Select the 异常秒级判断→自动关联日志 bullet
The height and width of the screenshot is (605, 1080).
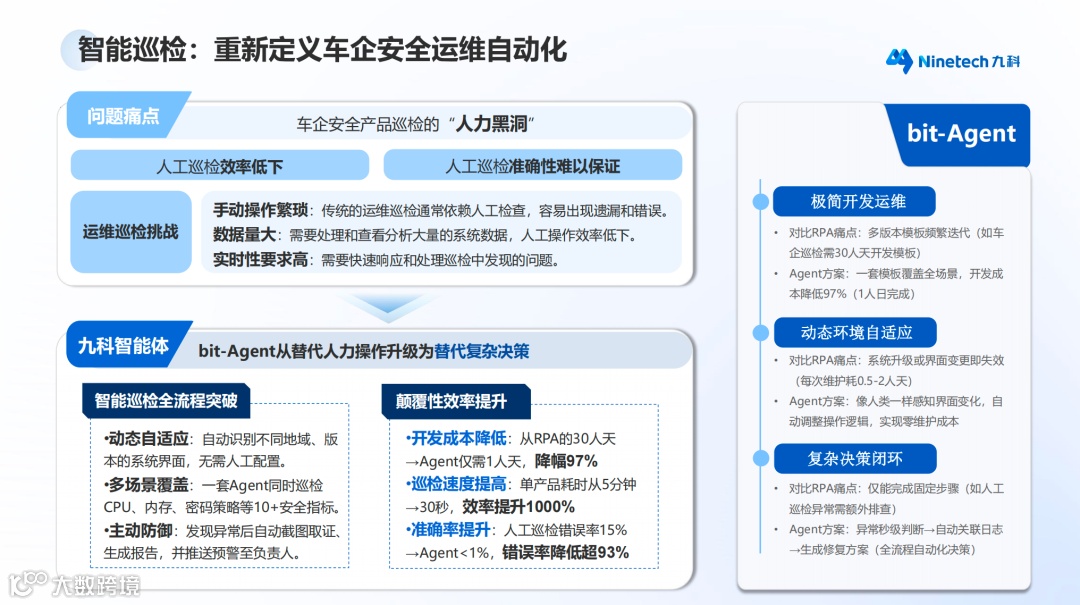point(895,540)
